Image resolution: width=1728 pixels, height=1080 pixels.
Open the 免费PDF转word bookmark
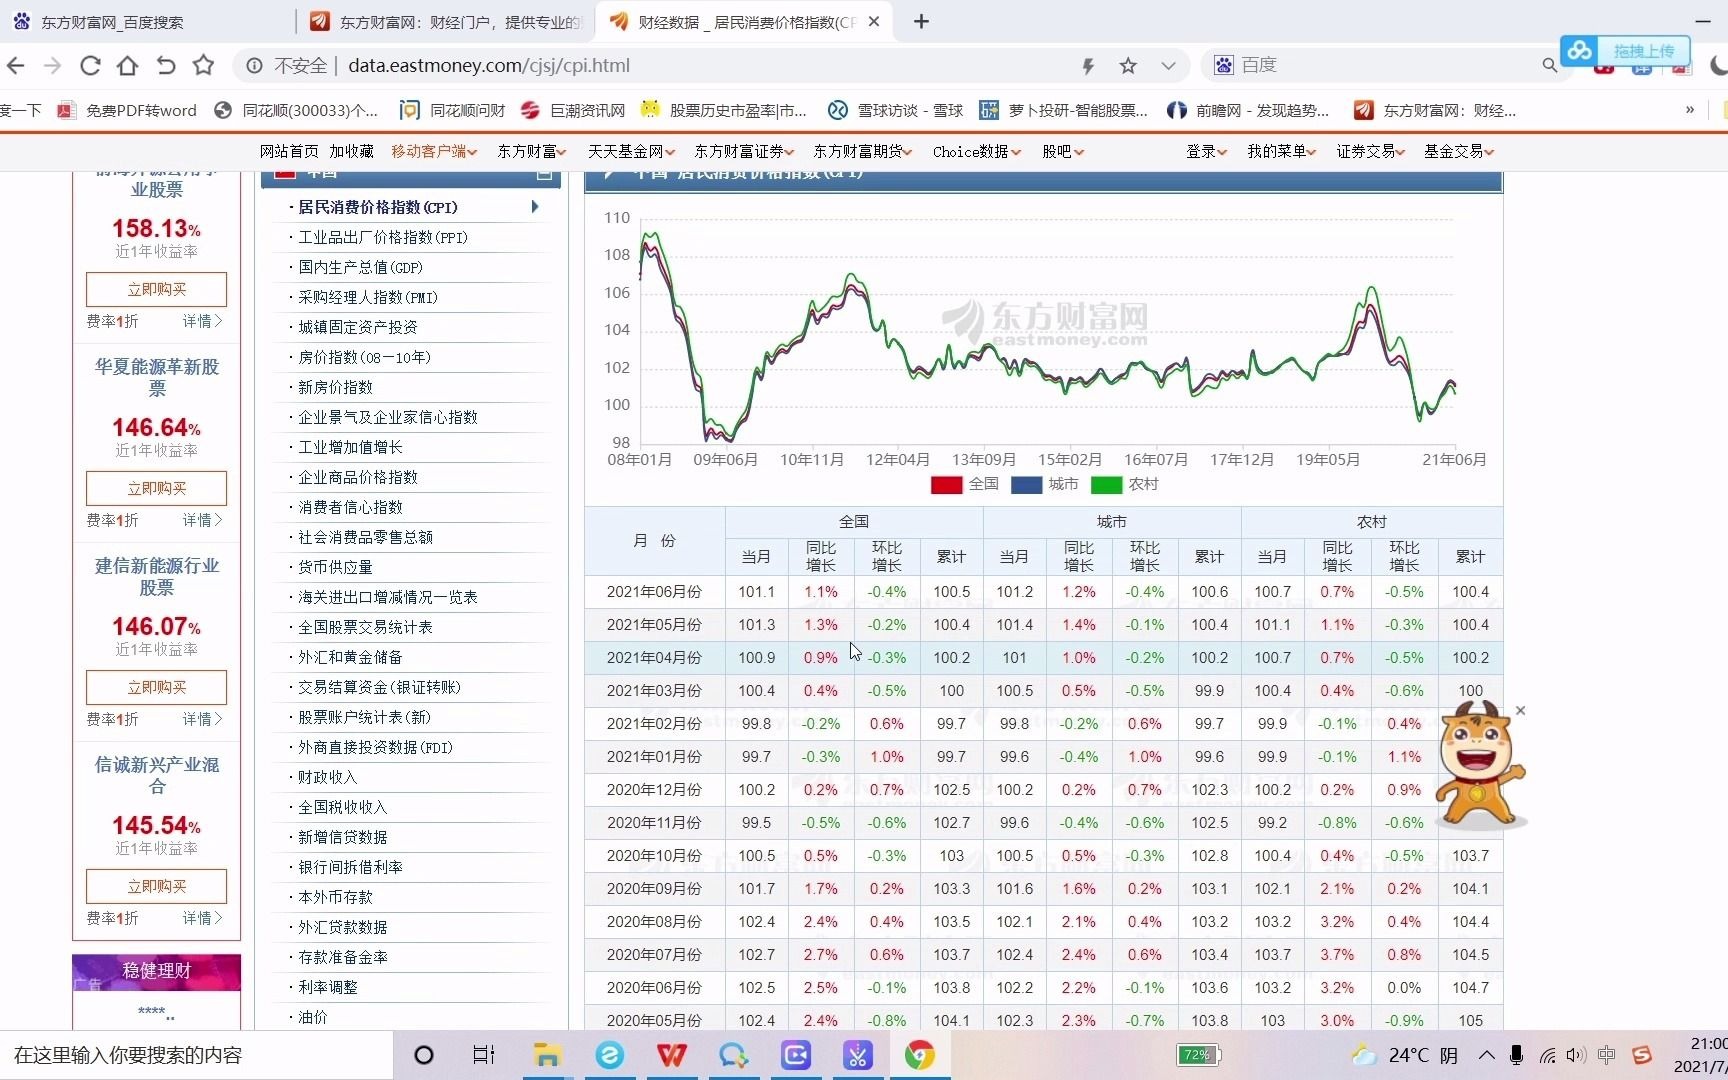click(x=128, y=110)
